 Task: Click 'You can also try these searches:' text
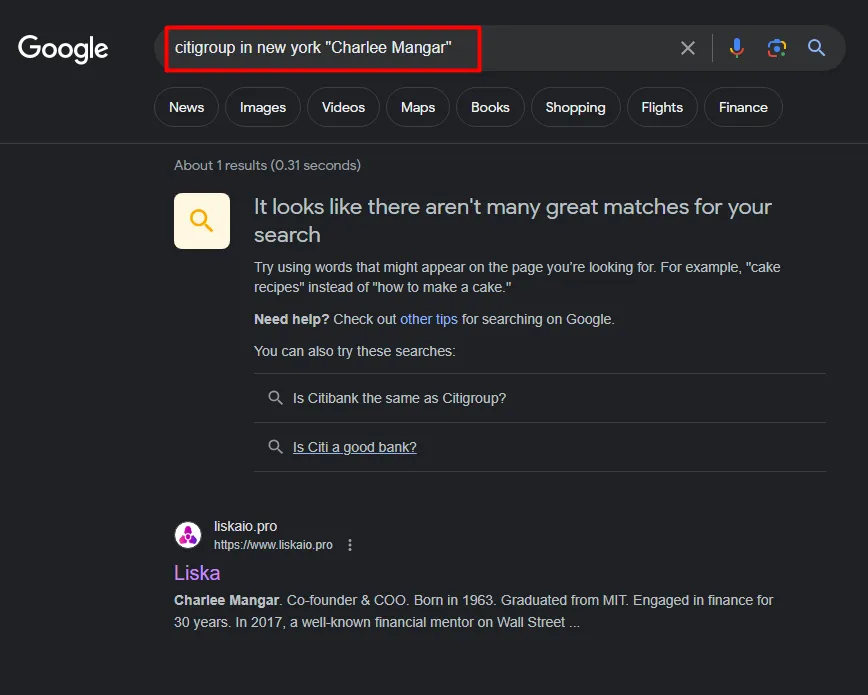point(354,351)
